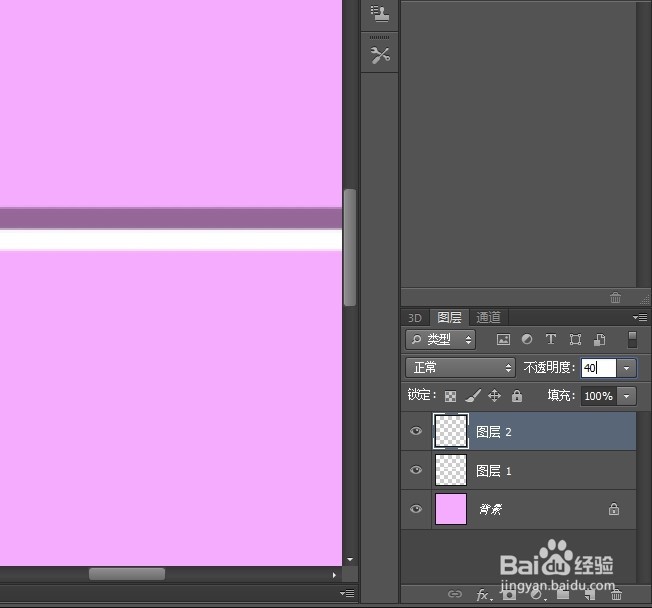
Task: Lock position move icon
Action: click(x=494, y=395)
